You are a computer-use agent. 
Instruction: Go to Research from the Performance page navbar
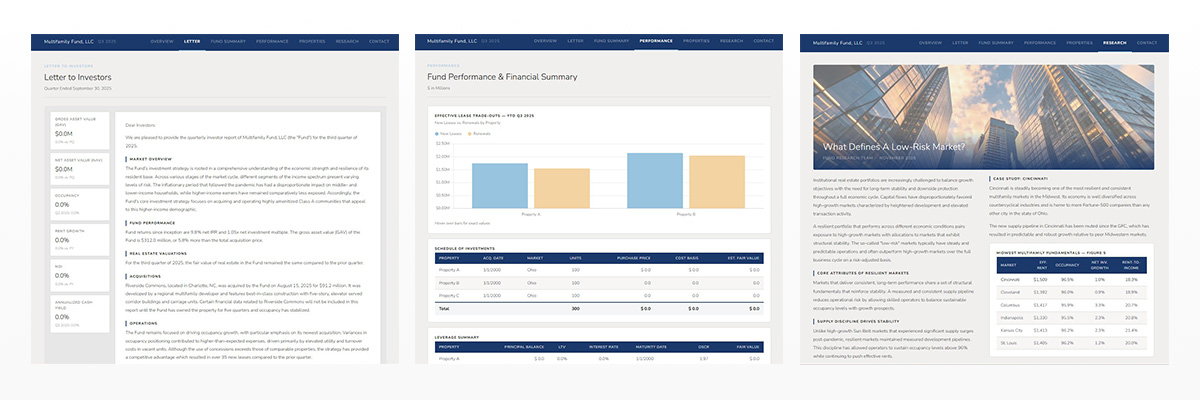(x=732, y=42)
